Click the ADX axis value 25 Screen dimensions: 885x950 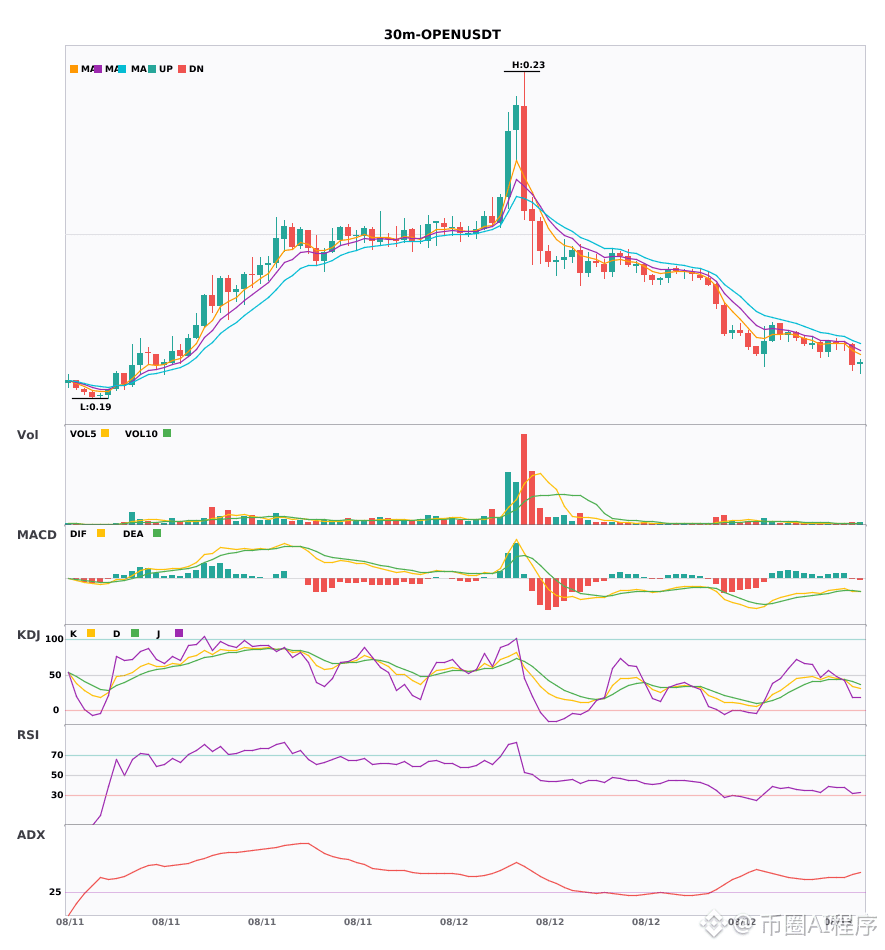point(55,892)
